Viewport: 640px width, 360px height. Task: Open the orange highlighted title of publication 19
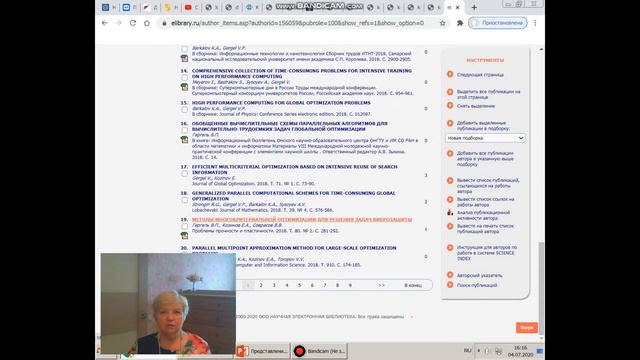(x=302, y=220)
